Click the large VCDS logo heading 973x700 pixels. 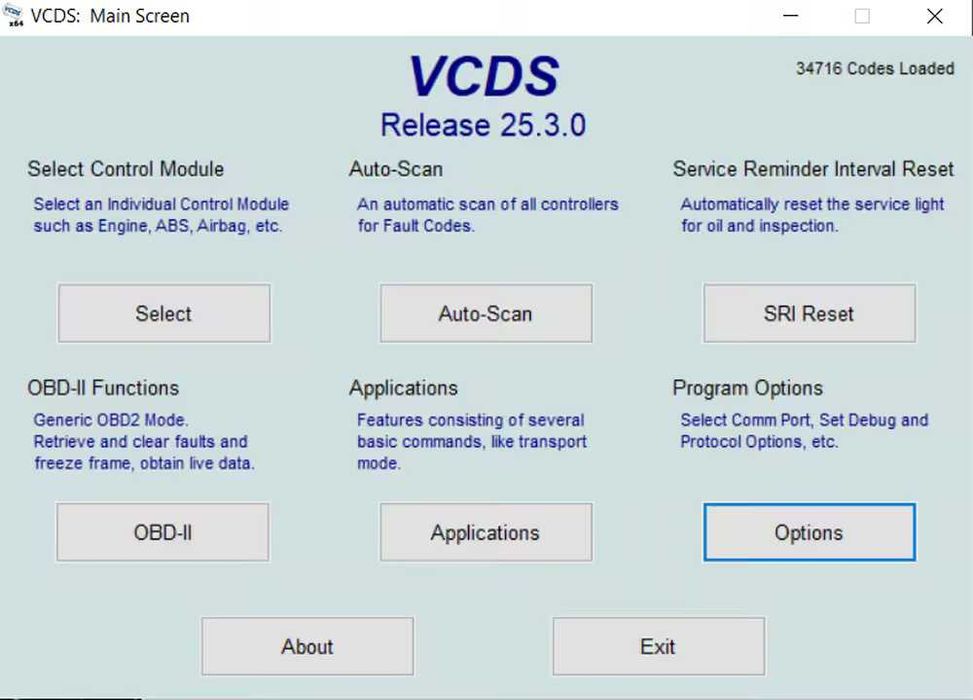tap(483, 76)
